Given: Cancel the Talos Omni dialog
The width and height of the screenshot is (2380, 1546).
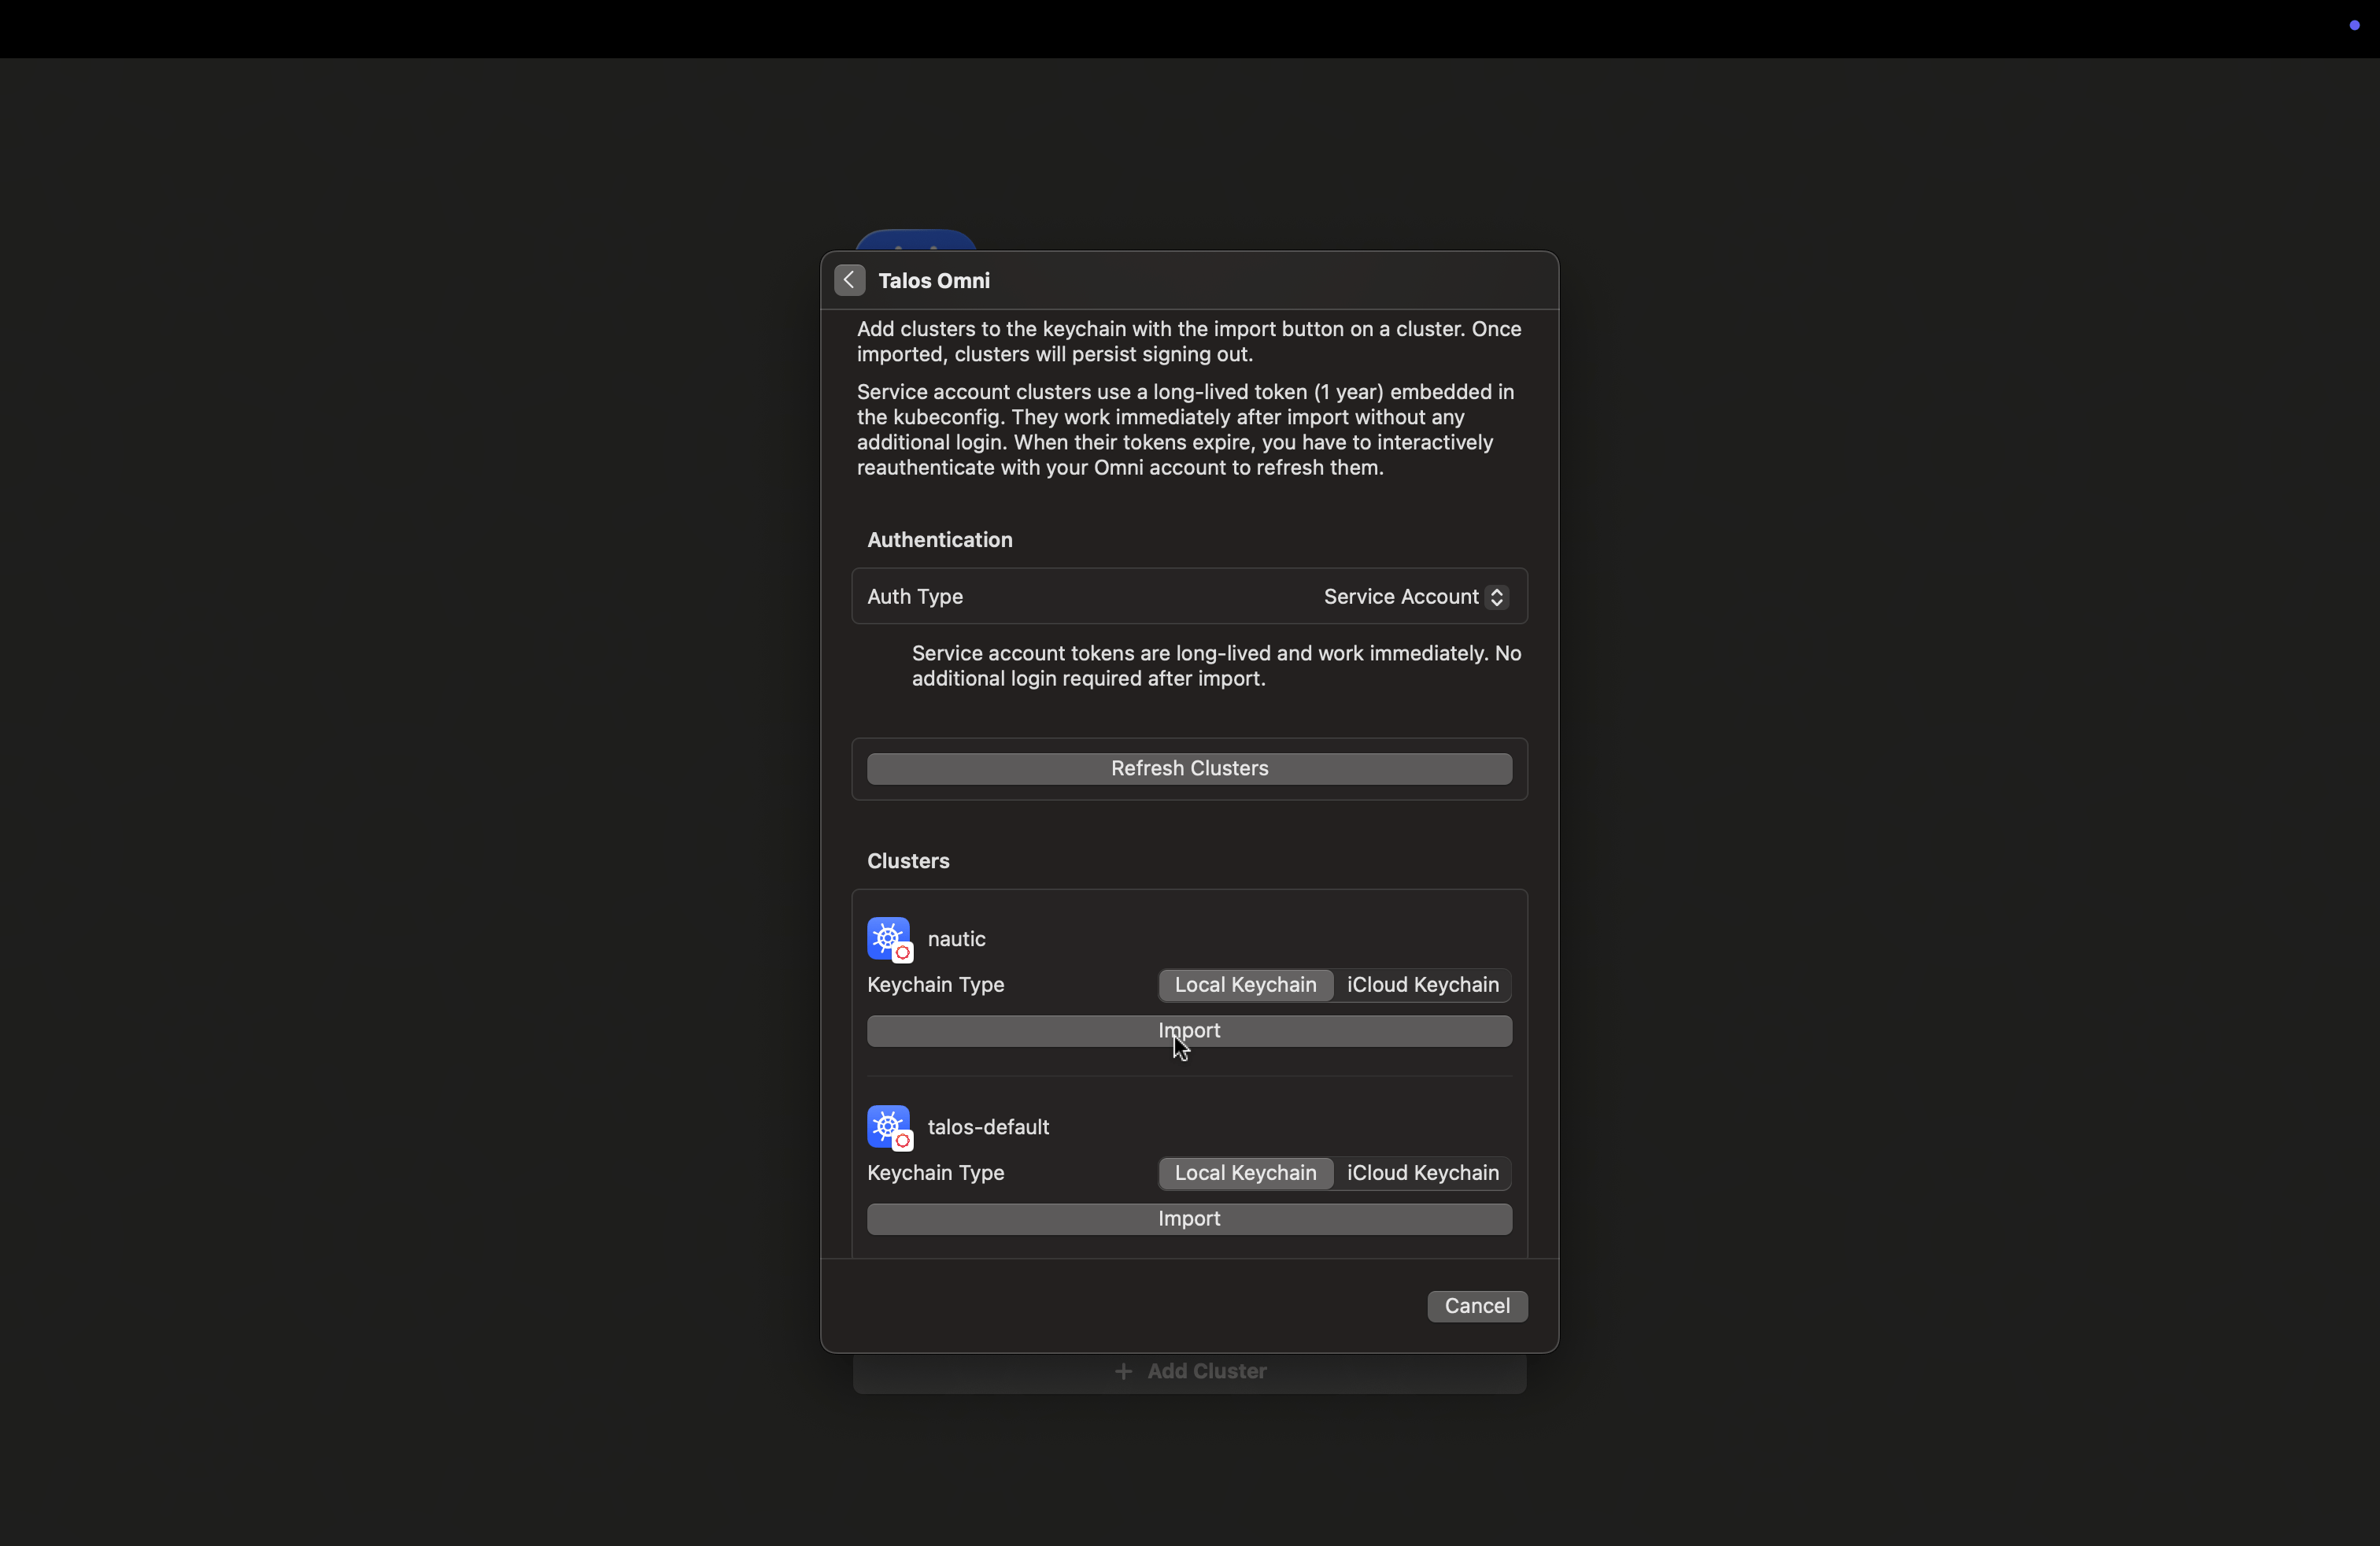Looking at the screenshot, I should tap(1477, 1306).
